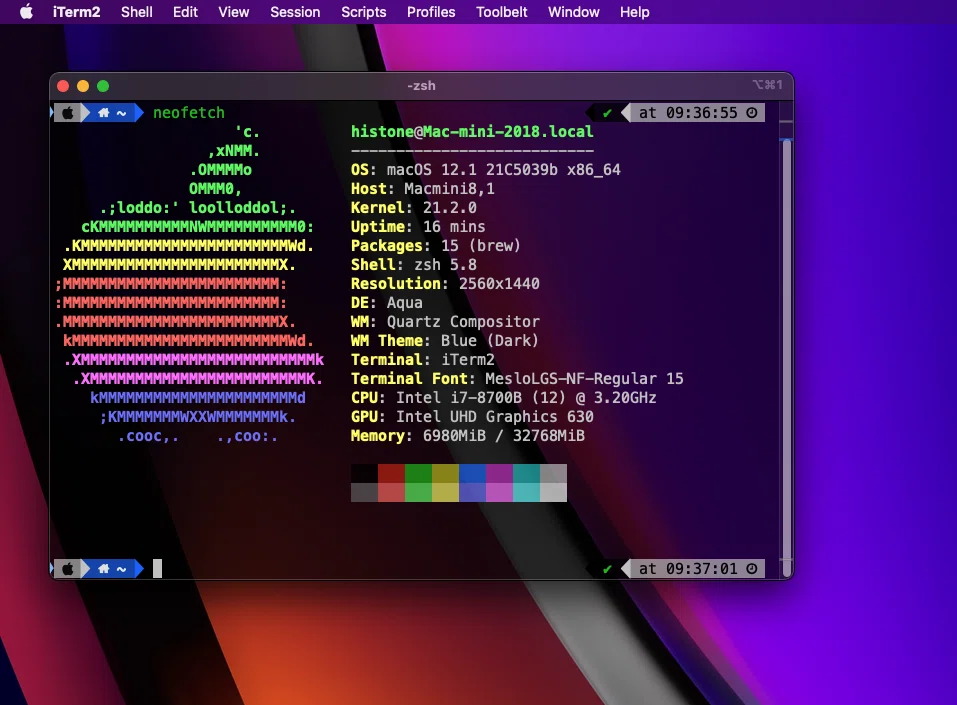Click the Kernel value 21.2.0
The image size is (957, 705).
point(450,208)
